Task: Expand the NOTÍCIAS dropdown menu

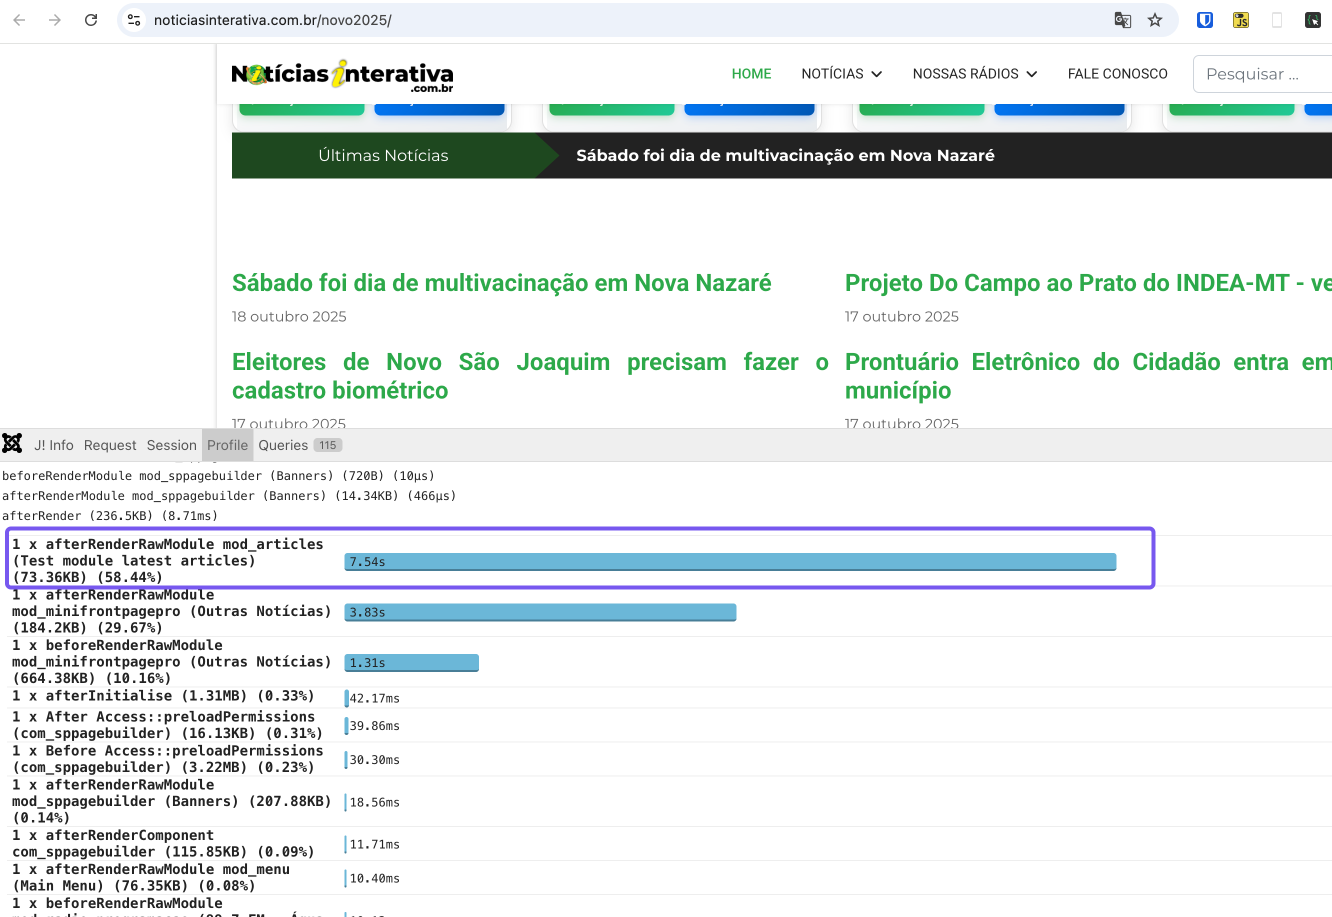Action: pos(841,74)
